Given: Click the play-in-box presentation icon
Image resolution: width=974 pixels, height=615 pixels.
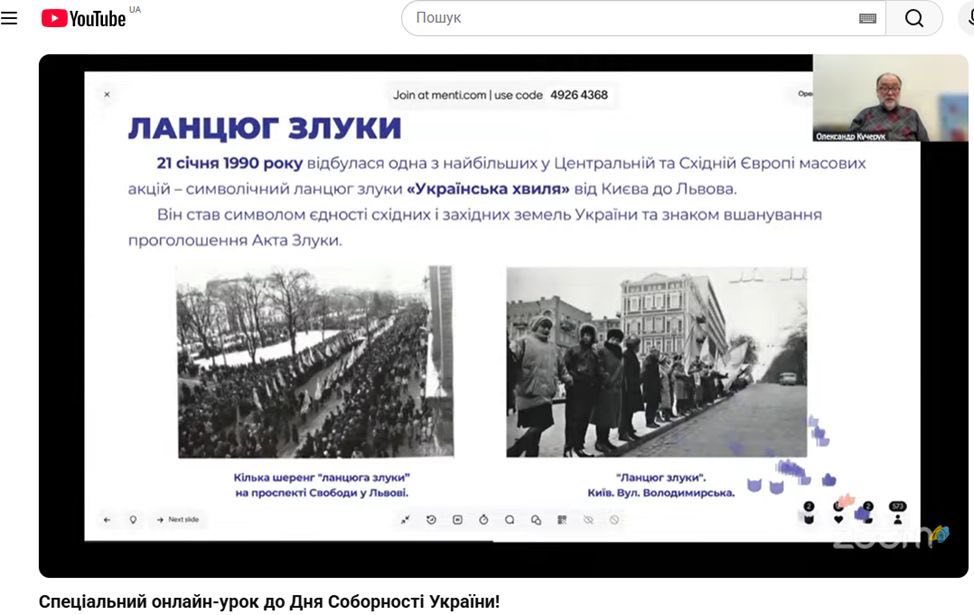Looking at the screenshot, I should (x=457, y=519).
